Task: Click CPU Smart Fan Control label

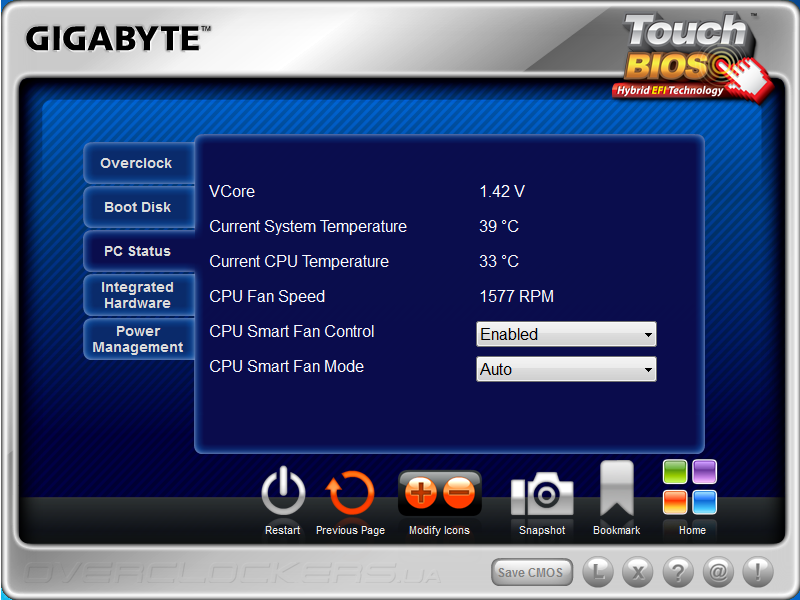Action: [x=292, y=331]
